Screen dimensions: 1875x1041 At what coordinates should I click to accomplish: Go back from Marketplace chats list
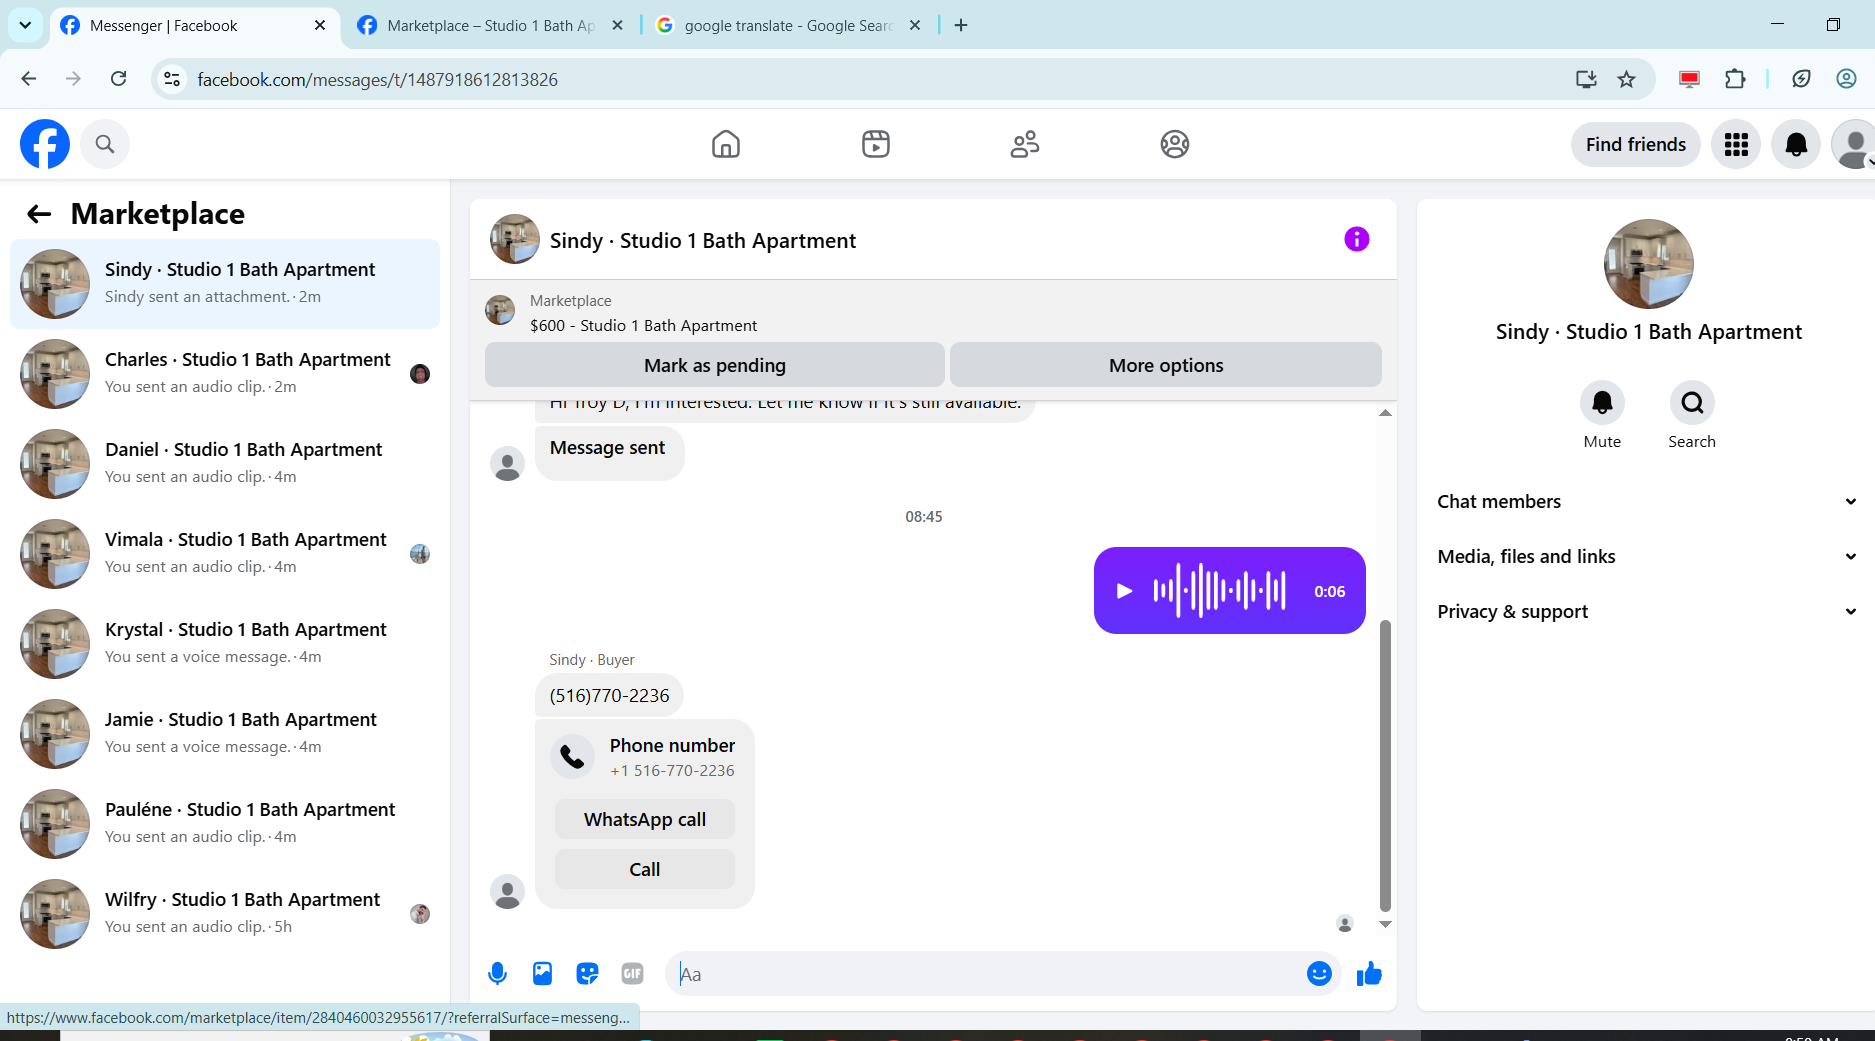tap(39, 213)
